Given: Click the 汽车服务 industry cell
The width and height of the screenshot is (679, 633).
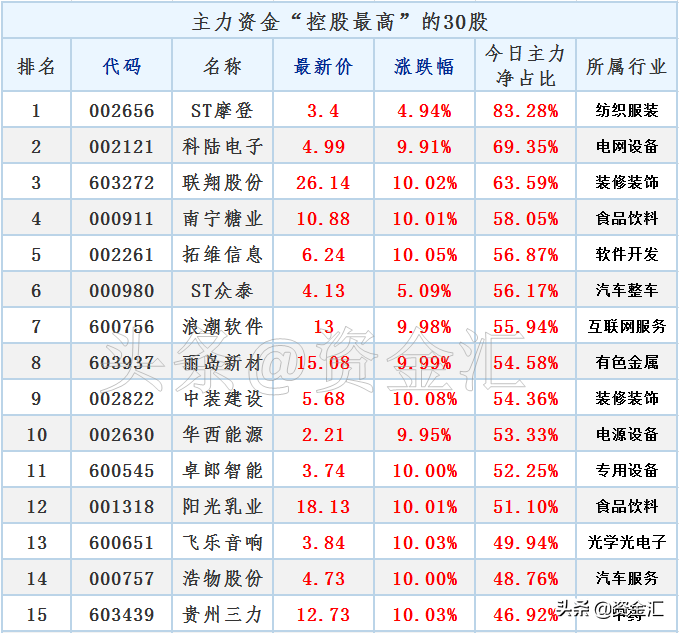Looking at the screenshot, I should 627,578.
